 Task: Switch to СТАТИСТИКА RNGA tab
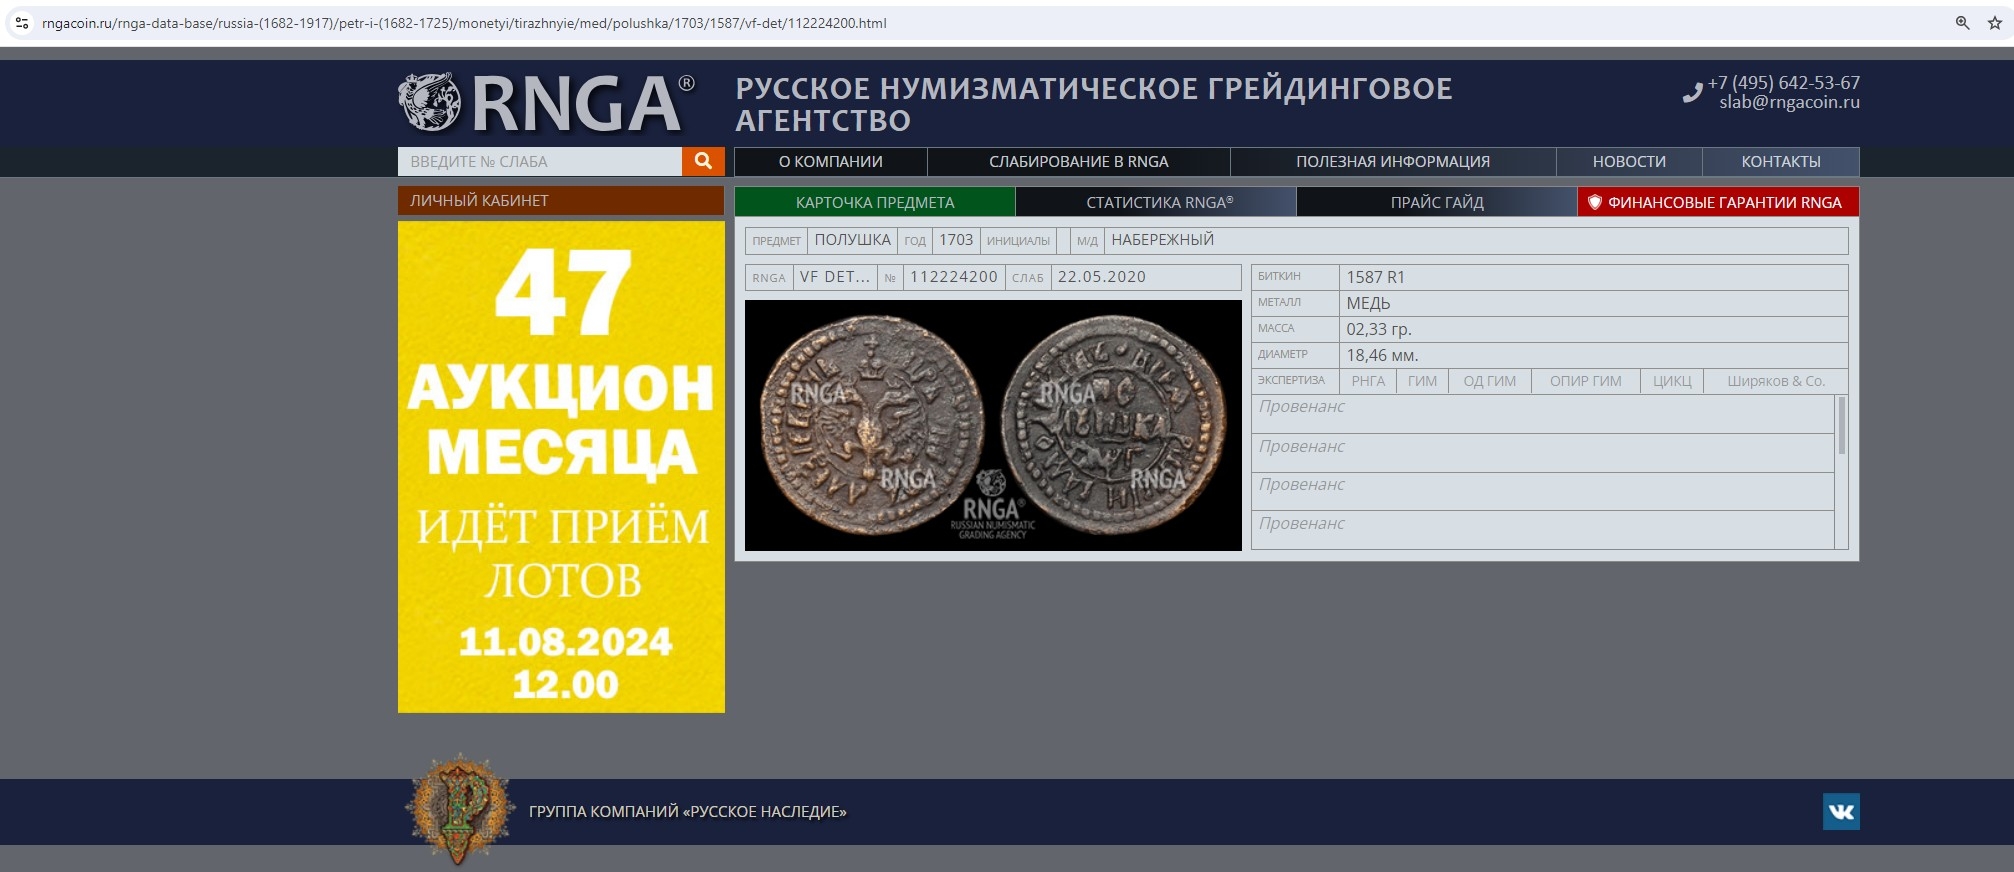coord(1158,202)
